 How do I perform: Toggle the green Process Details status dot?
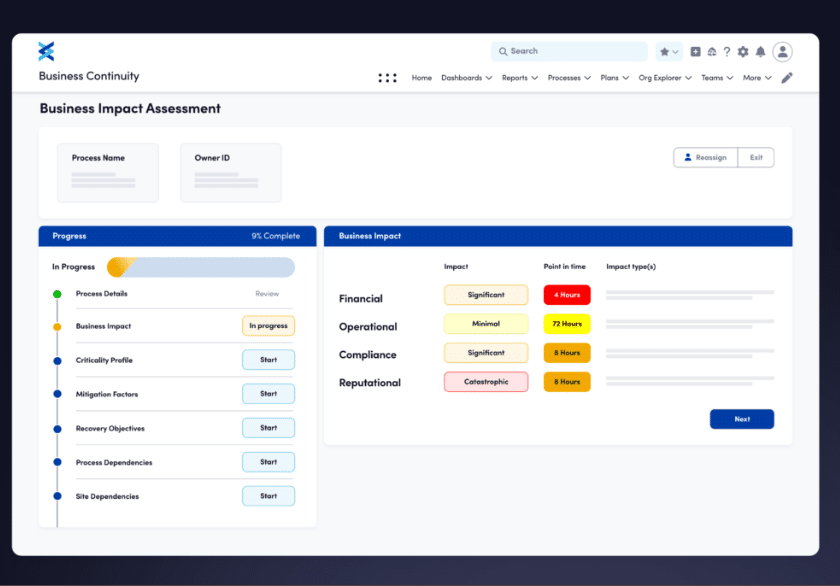click(55, 291)
